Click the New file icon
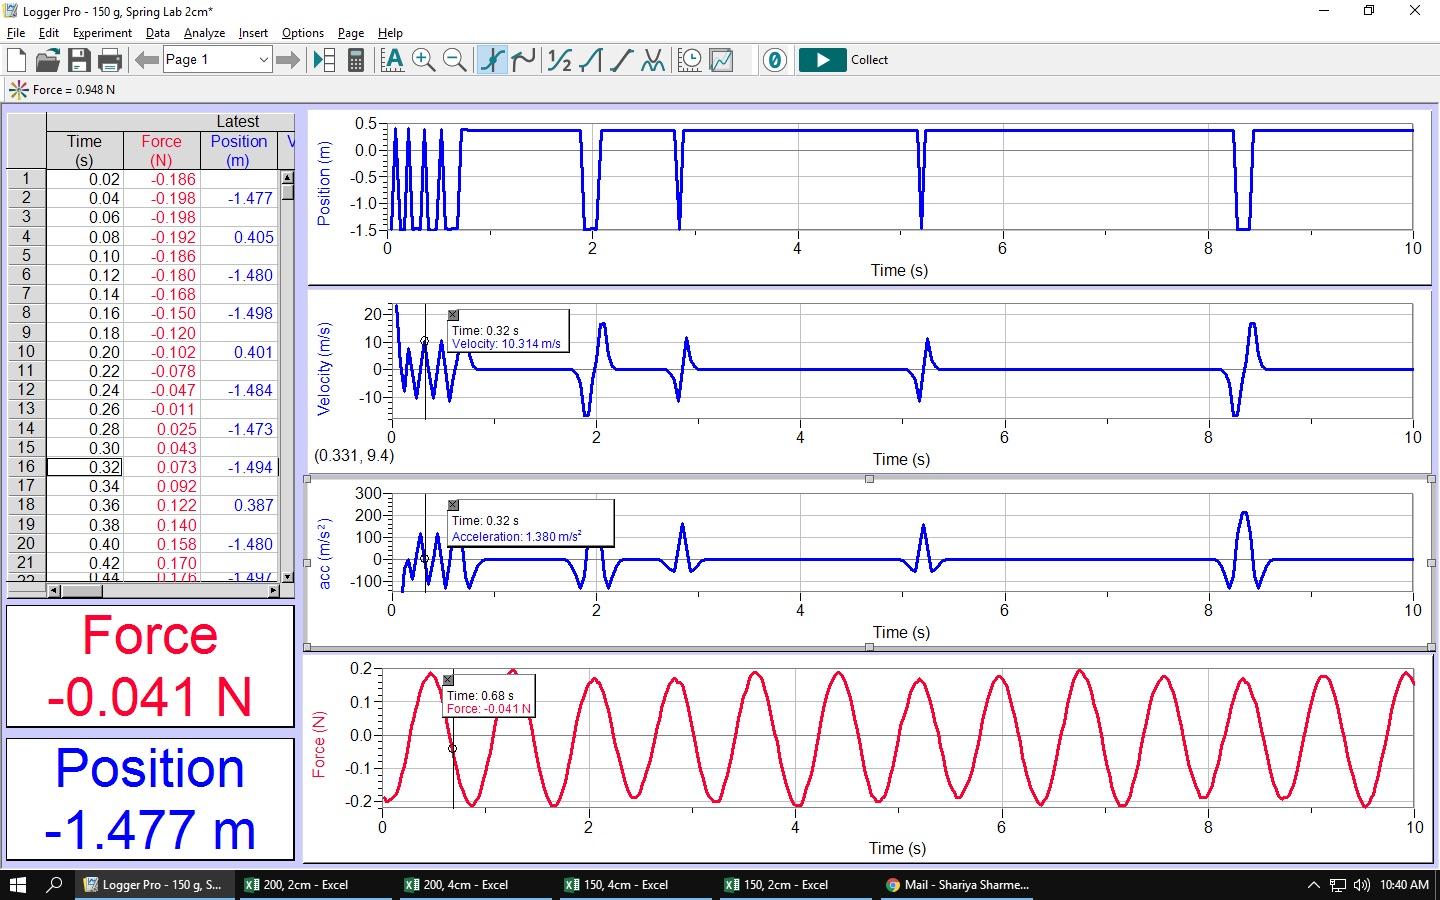This screenshot has width=1440, height=900. (17, 60)
